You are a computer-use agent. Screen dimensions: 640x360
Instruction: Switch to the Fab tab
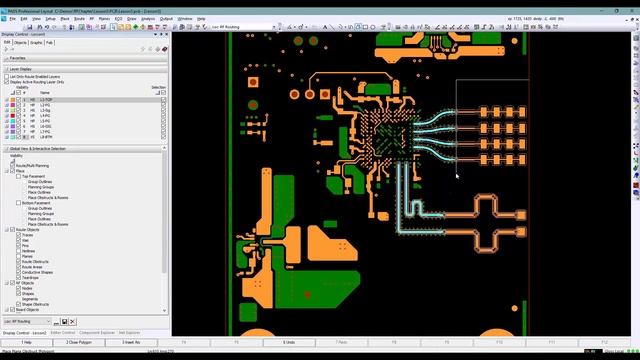click(x=49, y=42)
